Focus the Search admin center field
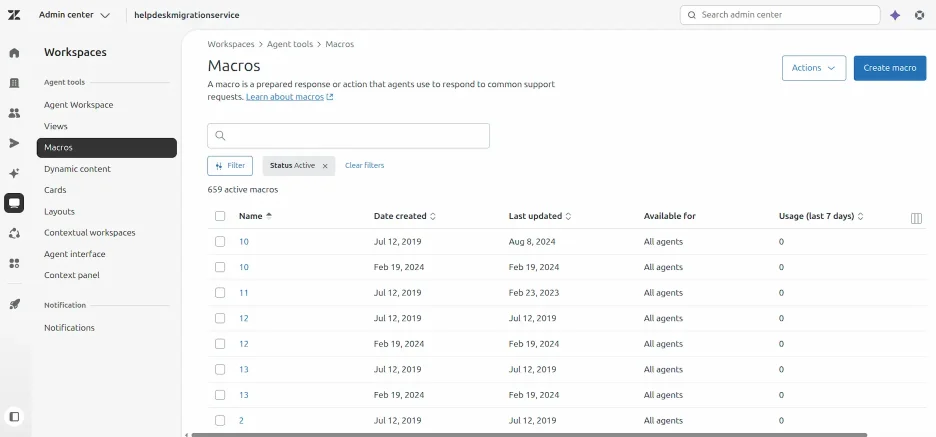The image size is (936, 437). pos(780,15)
